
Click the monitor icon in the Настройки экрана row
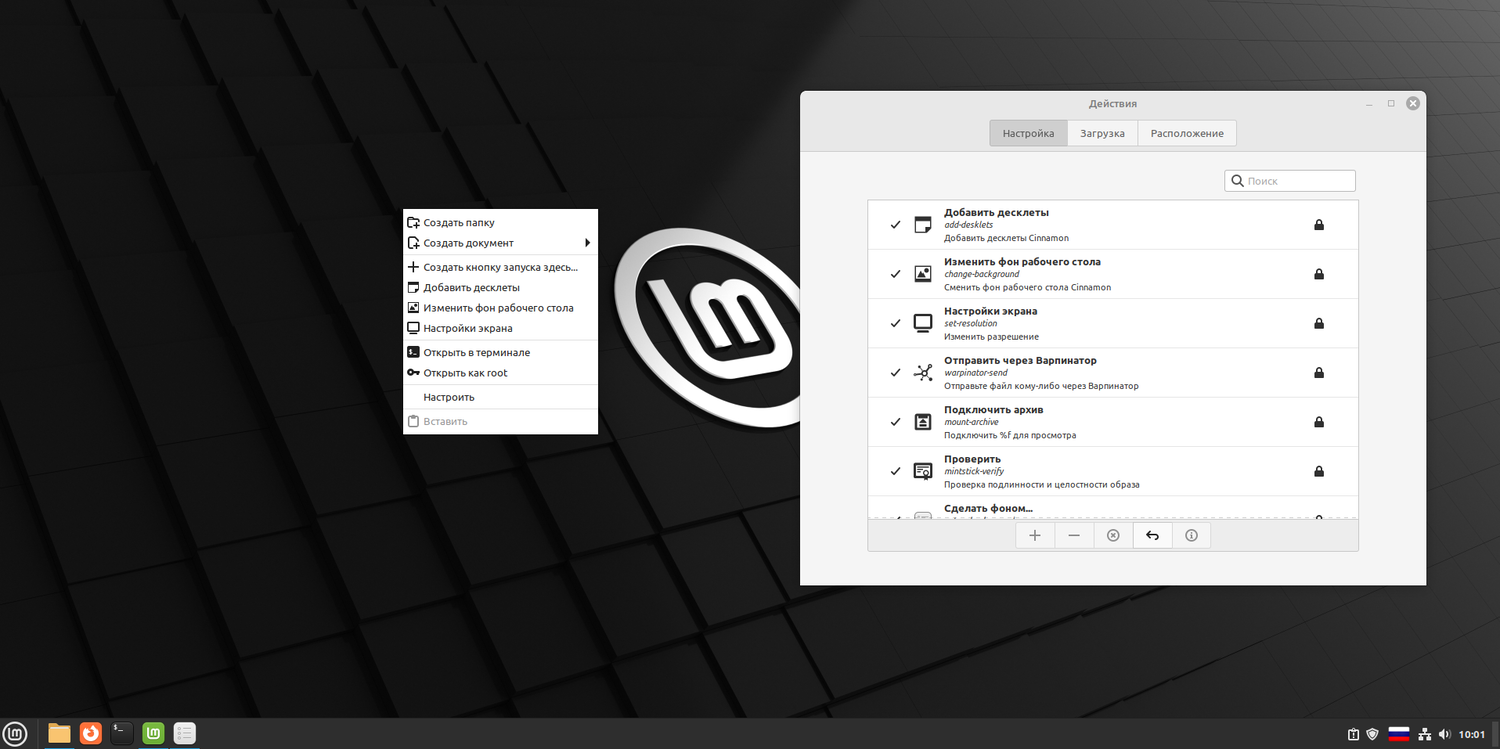(923, 323)
